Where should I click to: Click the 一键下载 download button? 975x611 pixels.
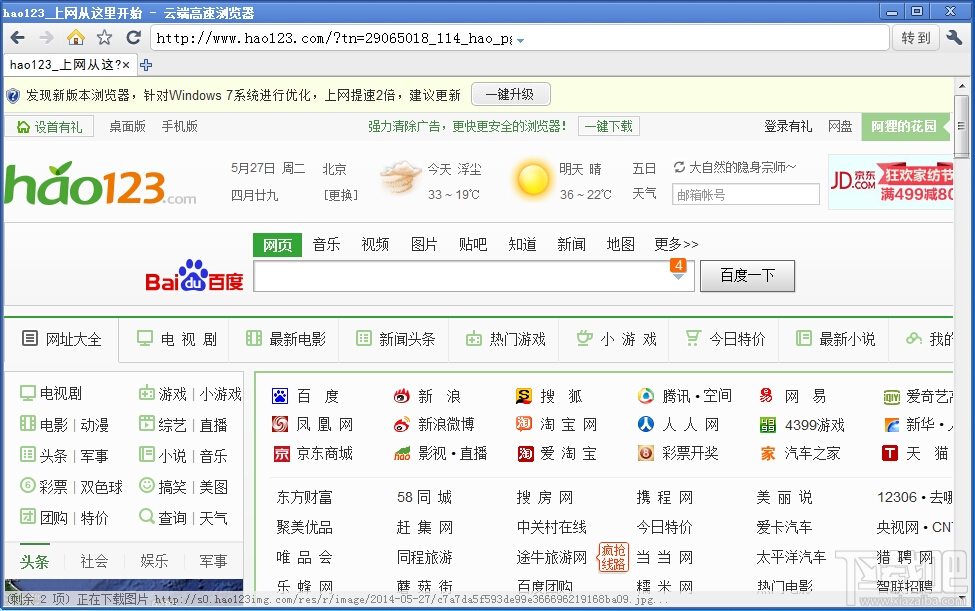click(608, 126)
